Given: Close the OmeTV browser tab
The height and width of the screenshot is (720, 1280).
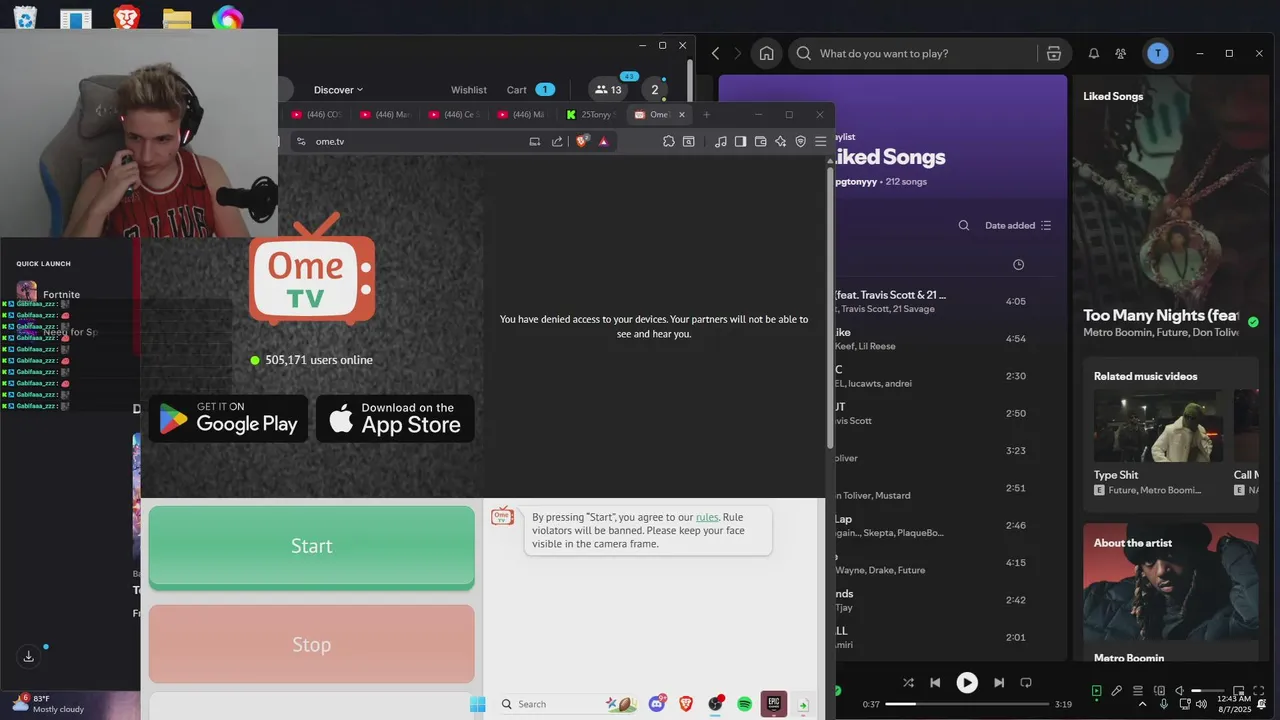Looking at the screenshot, I should point(683,115).
